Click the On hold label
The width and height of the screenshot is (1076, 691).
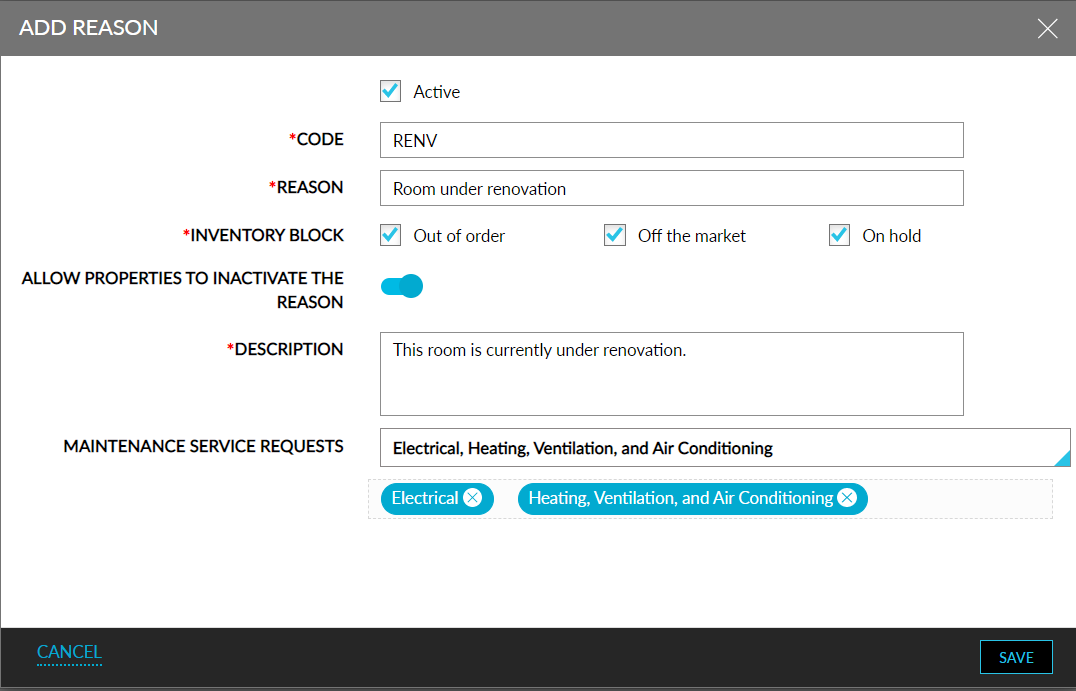tap(891, 236)
